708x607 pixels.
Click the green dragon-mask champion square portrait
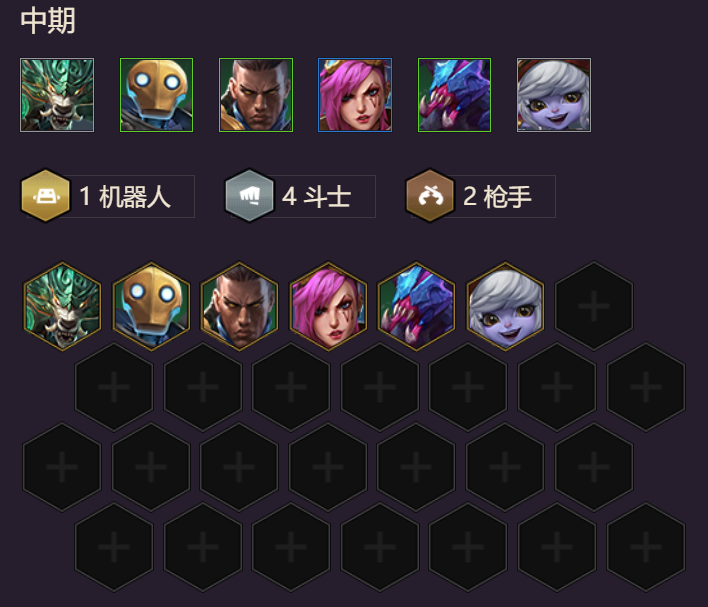pyautogui.click(x=57, y=95)
